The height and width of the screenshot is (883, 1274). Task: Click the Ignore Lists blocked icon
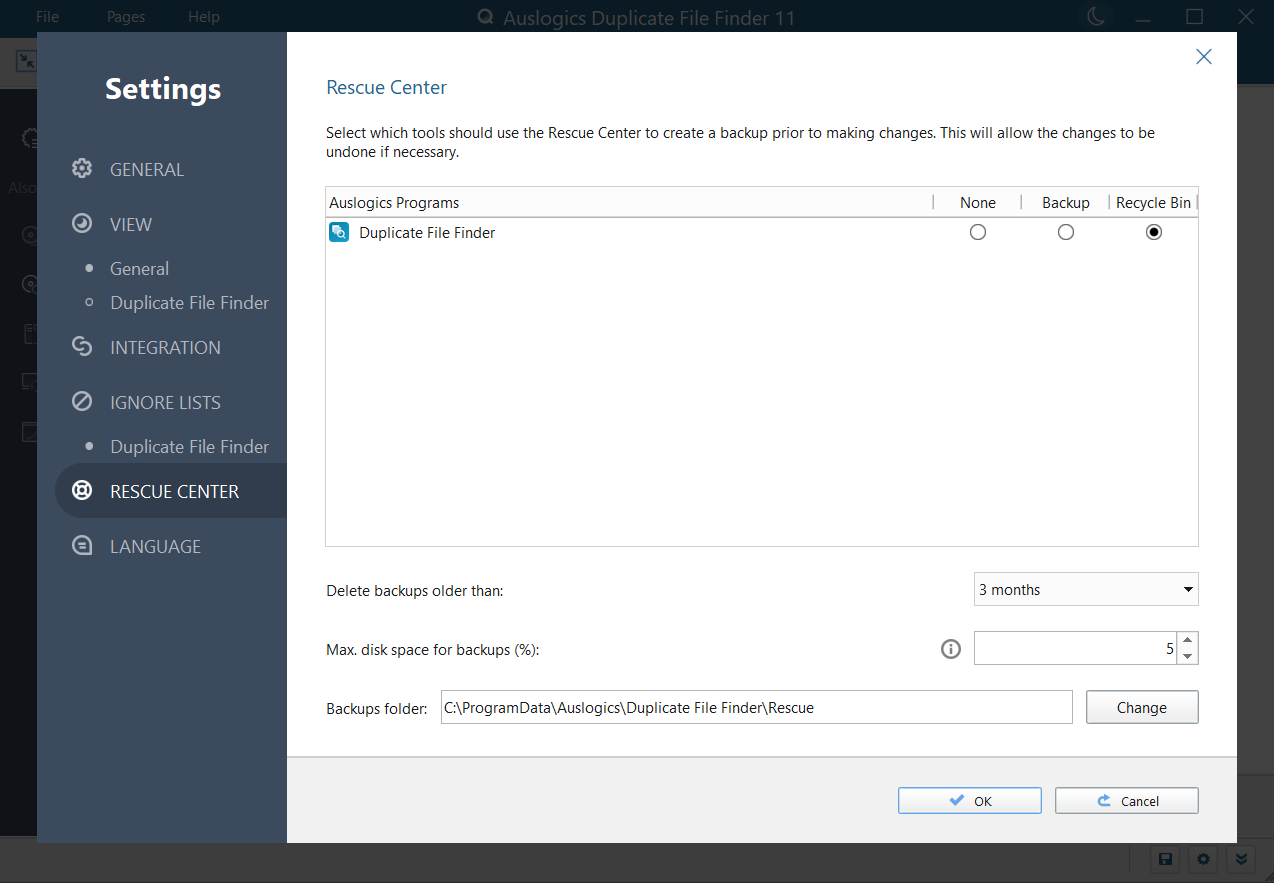click(82, 402)
